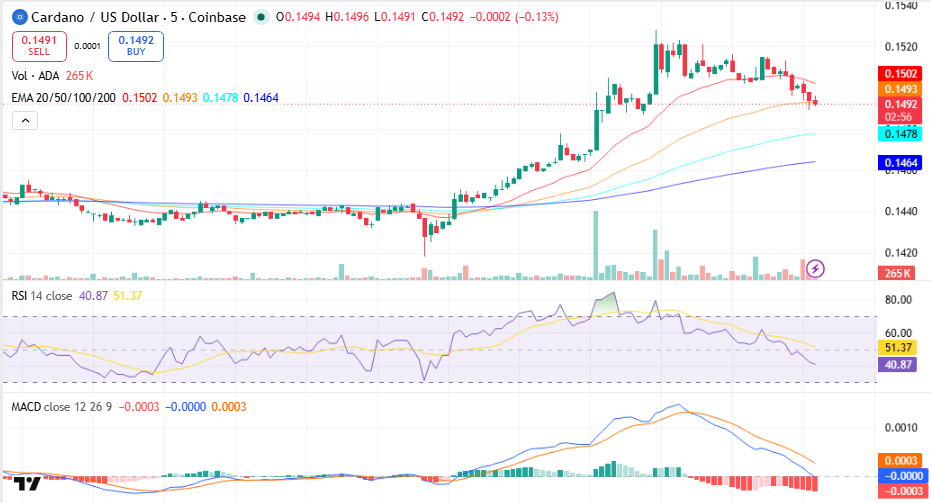The height and width of the screenshot is (503, 931).
Task: Collapse the indicator legend with chevron
Action: click(25, 121)
